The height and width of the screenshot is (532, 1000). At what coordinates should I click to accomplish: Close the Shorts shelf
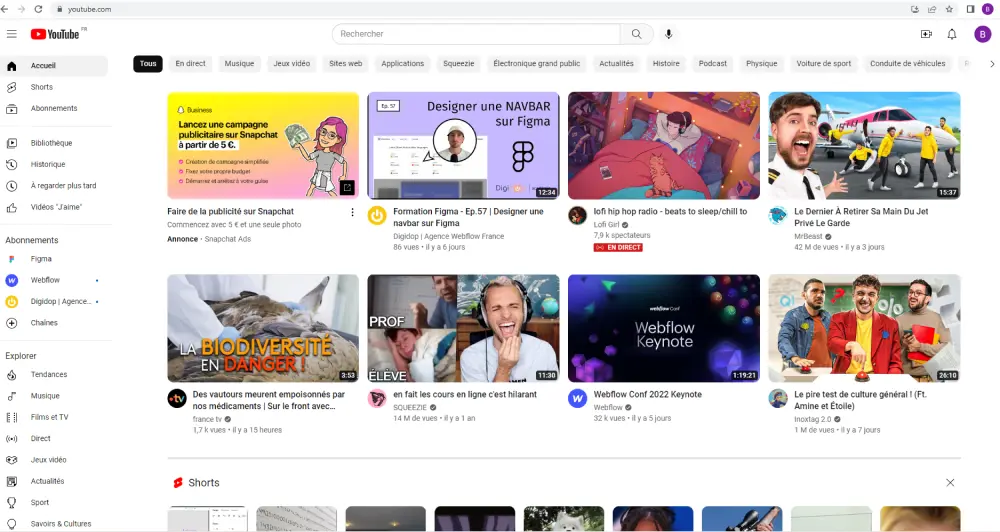(x=950, y=483)
